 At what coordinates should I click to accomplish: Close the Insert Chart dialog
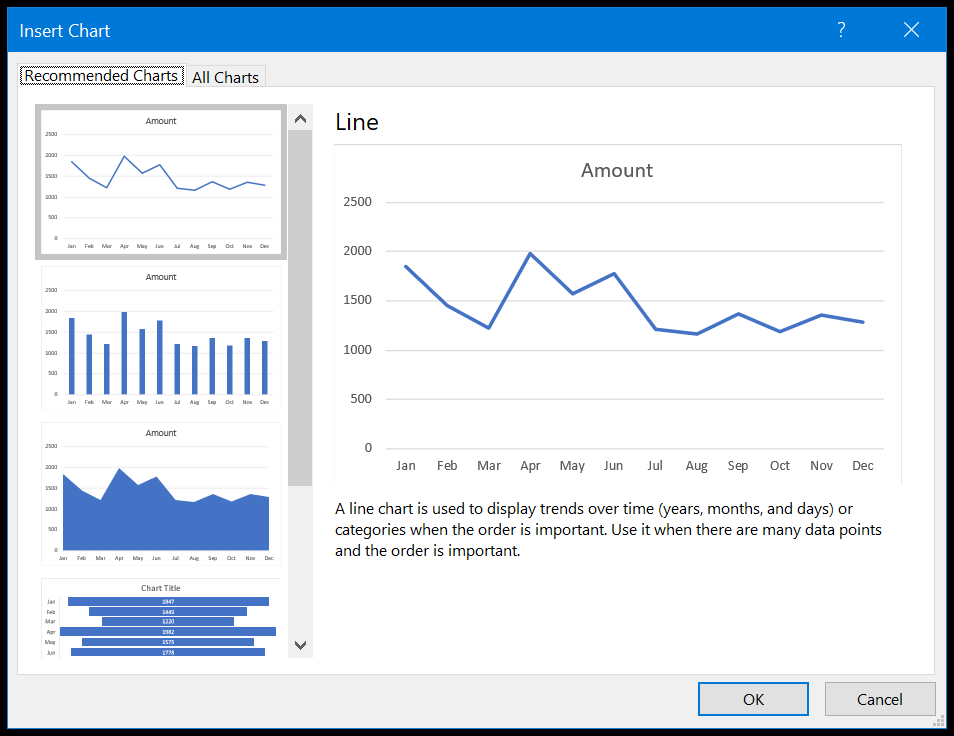(911, 29)
